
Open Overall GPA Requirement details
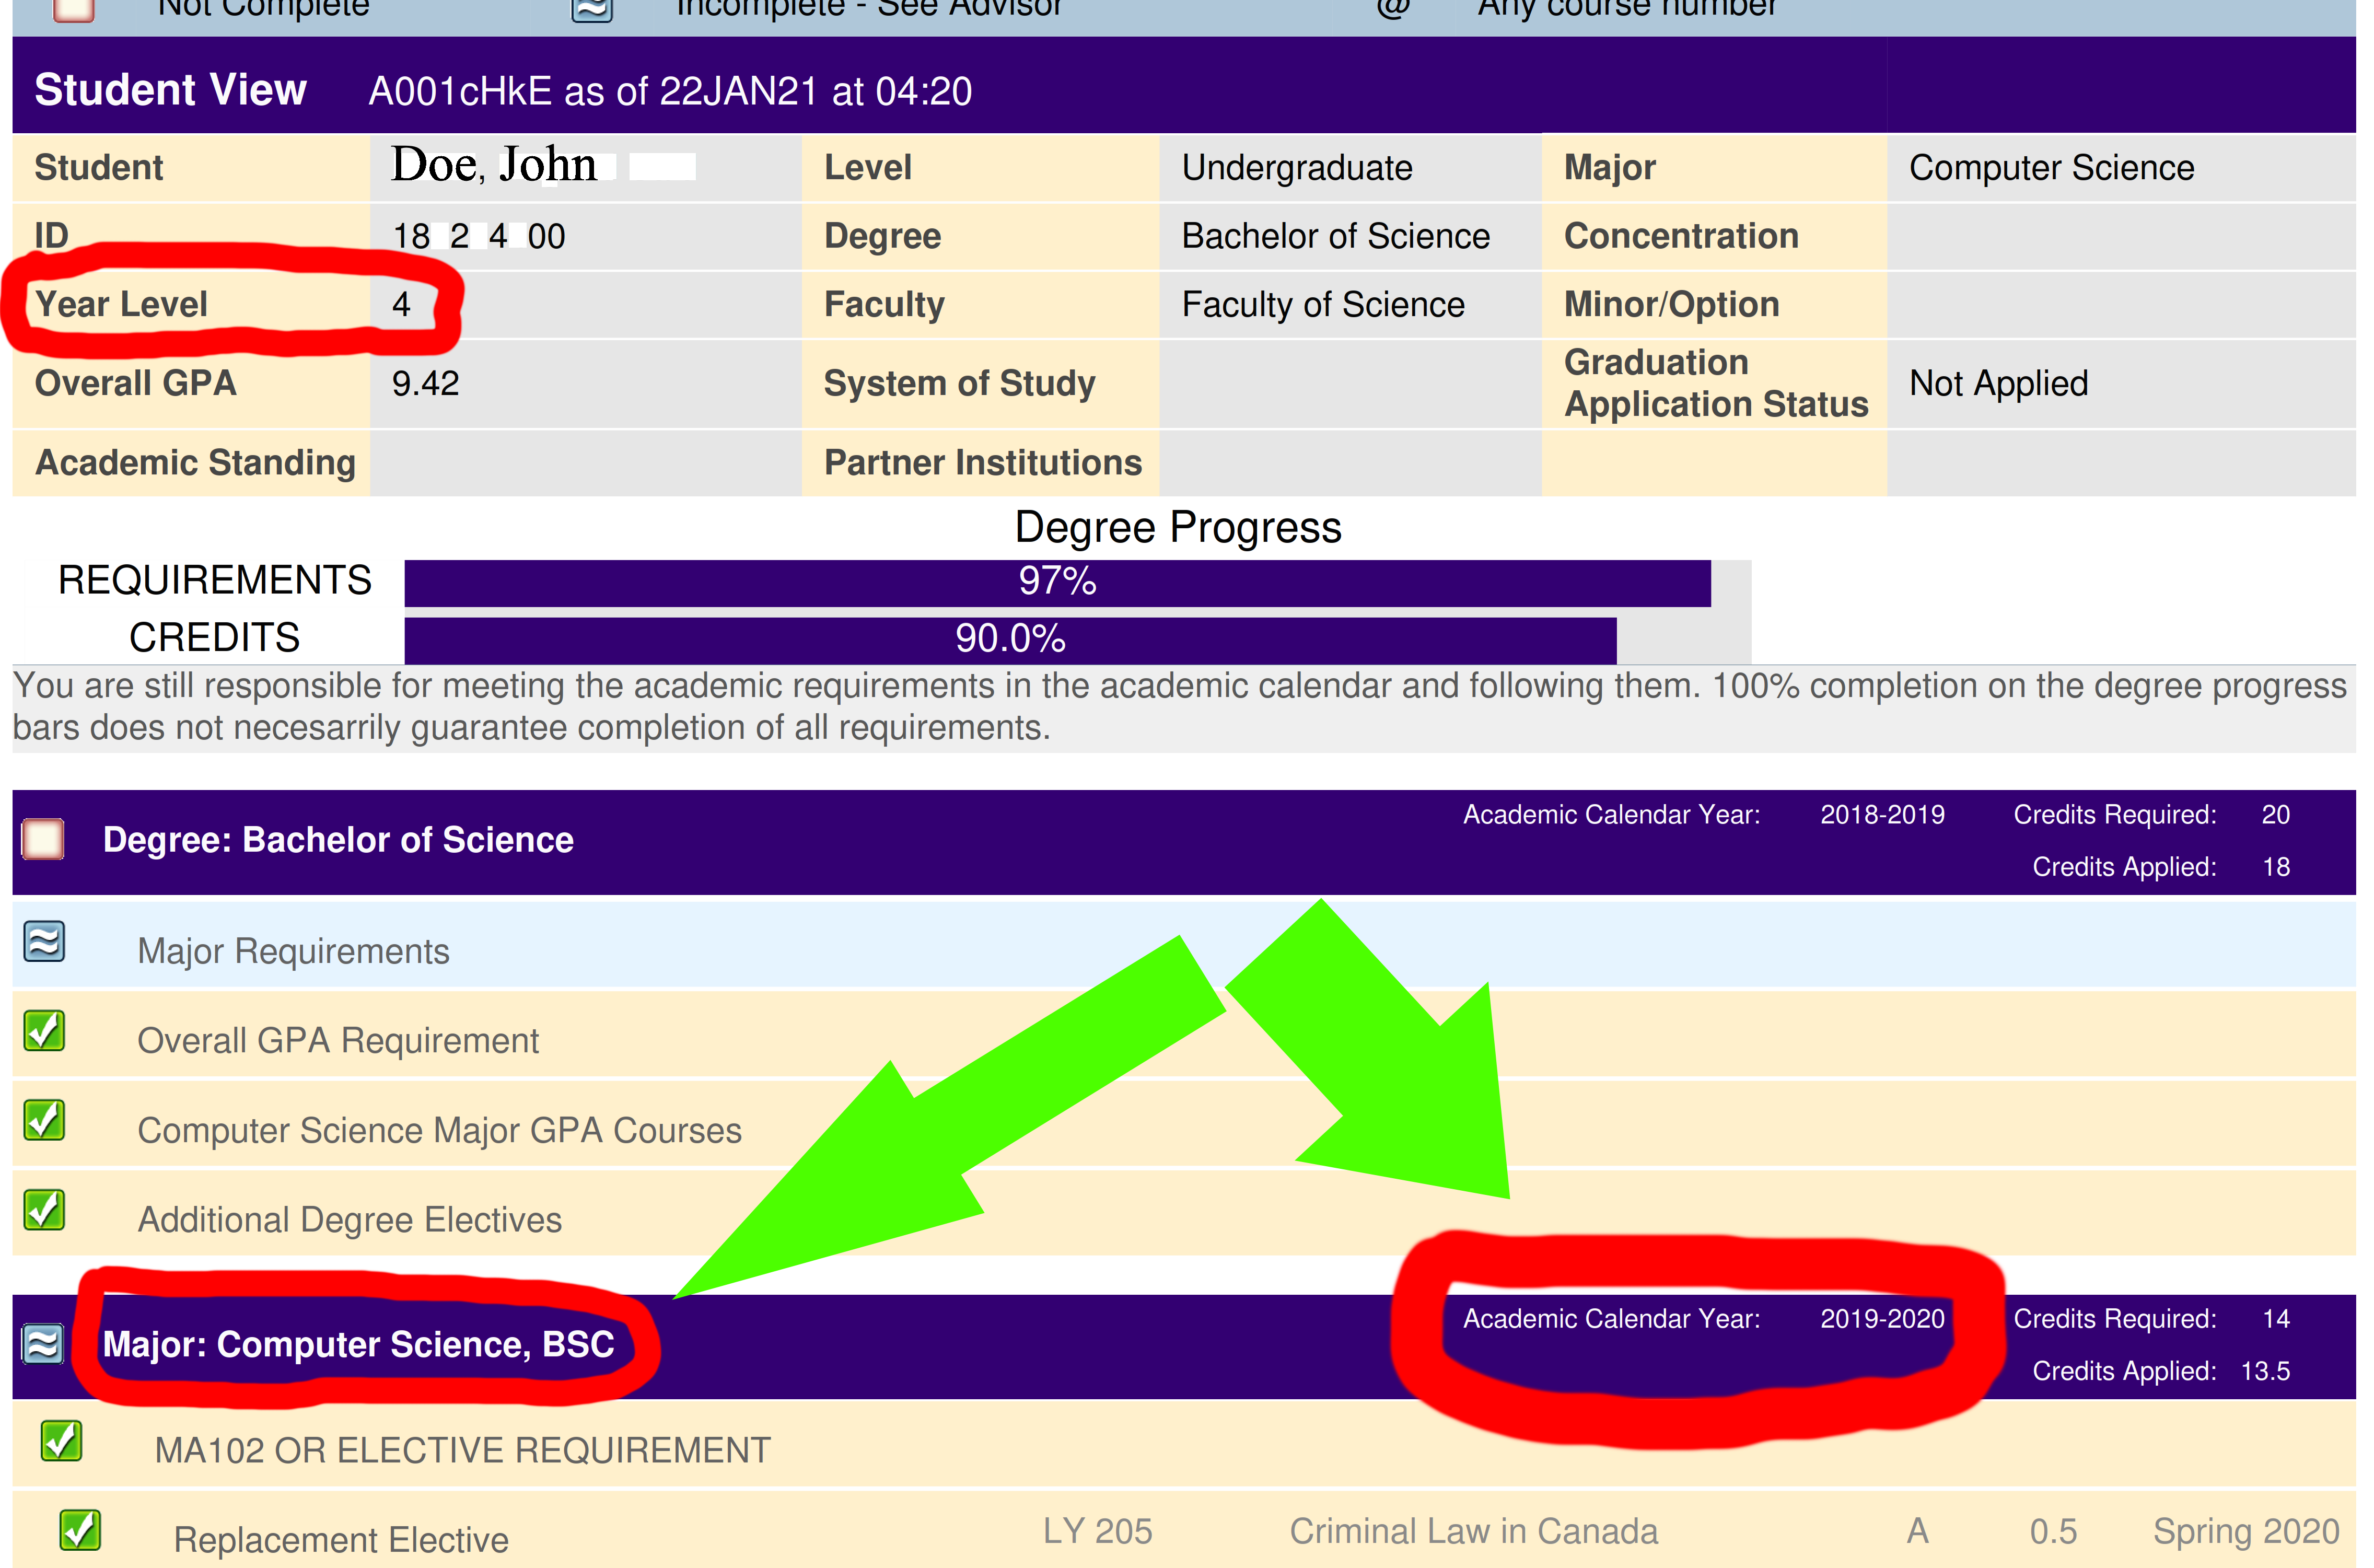pos(337,1041)
